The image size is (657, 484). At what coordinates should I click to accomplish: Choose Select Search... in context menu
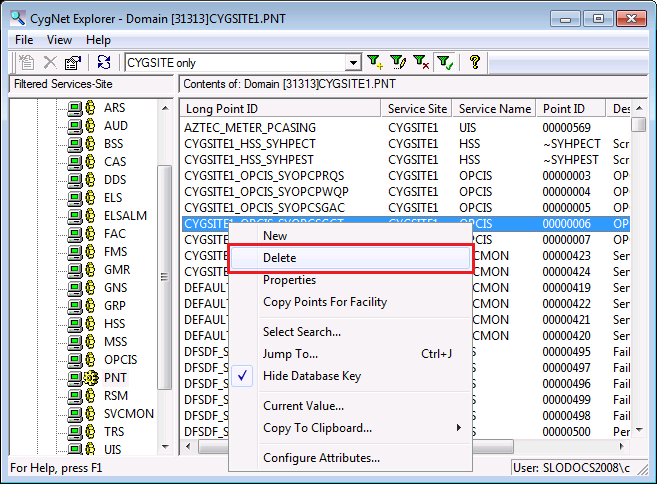[x=350, y=332]
